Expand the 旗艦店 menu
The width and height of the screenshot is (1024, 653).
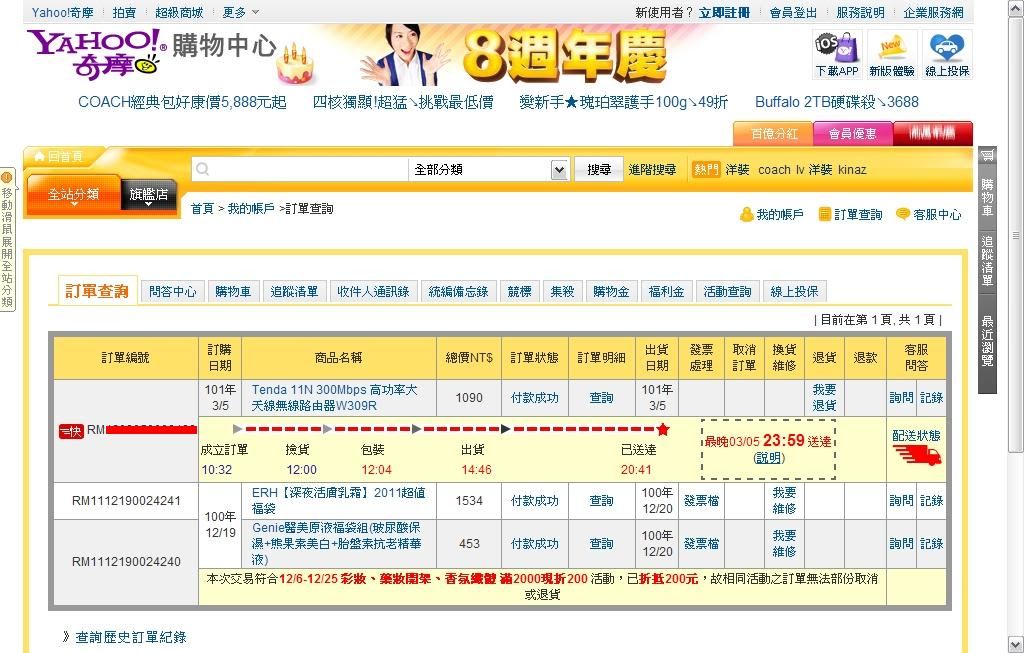point(148,195)
